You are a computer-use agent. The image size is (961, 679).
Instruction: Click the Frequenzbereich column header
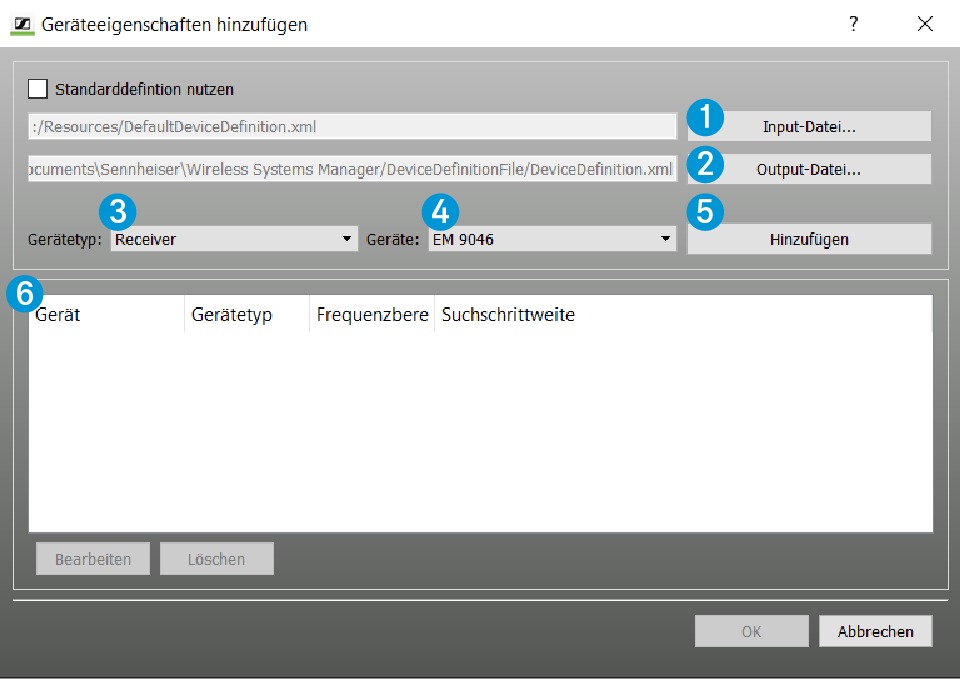pos(372,315)
